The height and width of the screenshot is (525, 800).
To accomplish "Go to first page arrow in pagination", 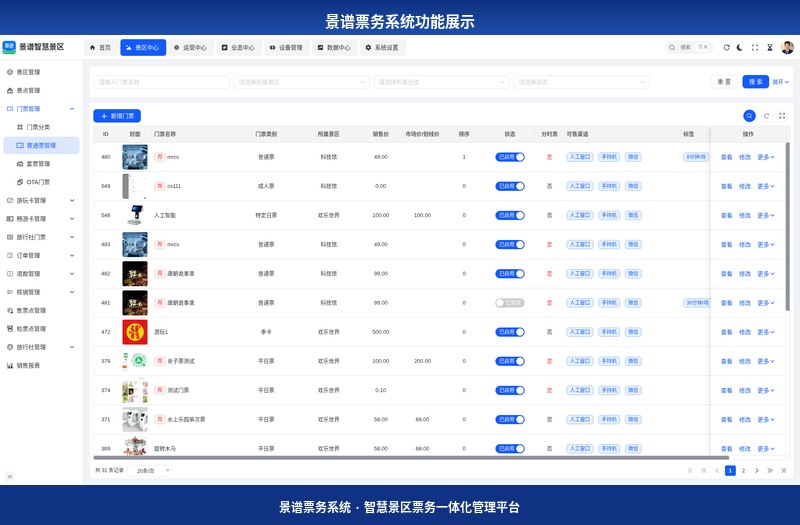I will click(690, 470).
